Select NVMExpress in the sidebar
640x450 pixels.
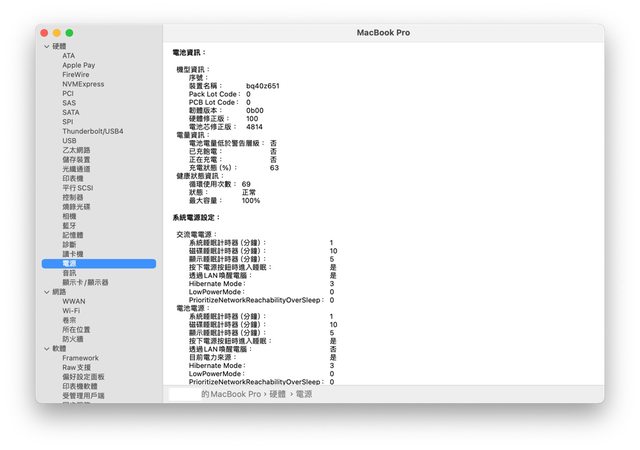coord(83,84)
